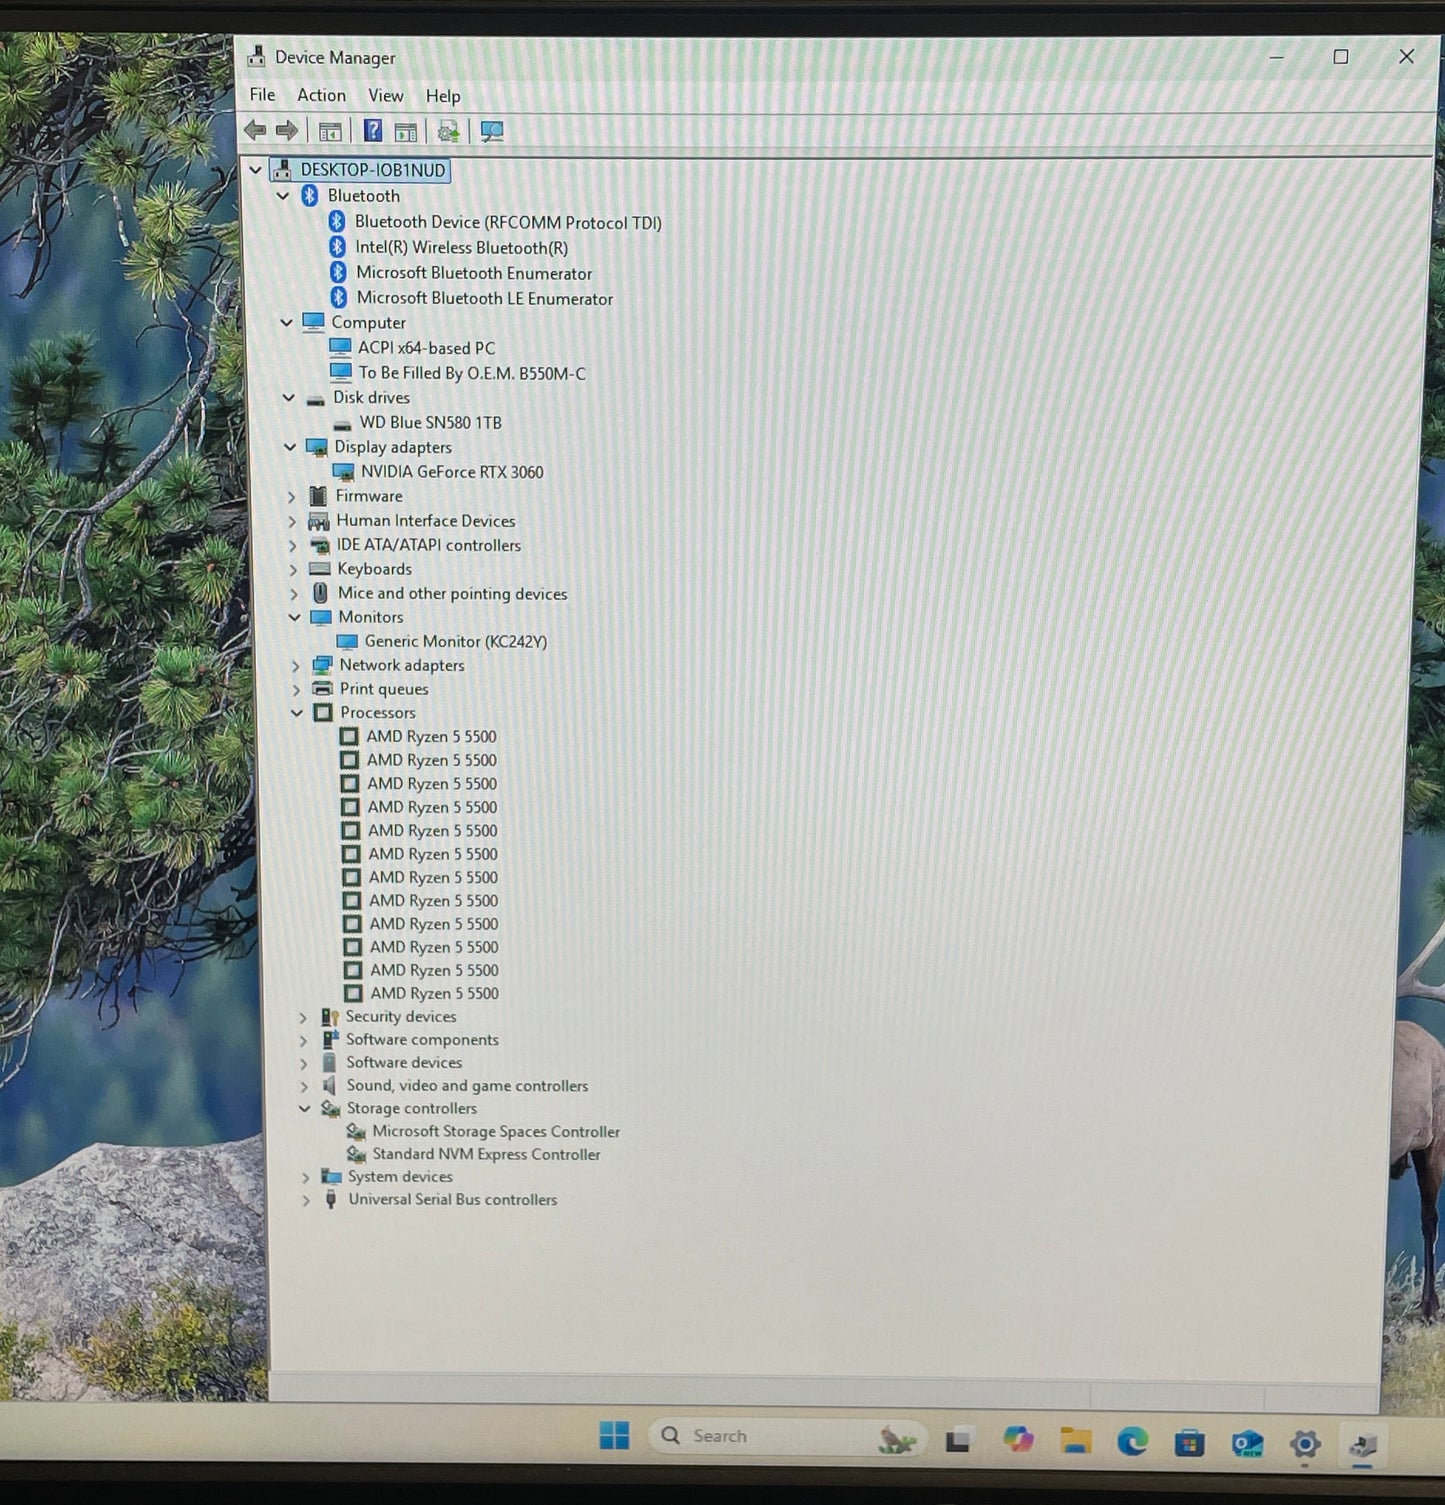The height and width of the screenshot is (1505, 1445).
Task: Expand the Universal Serial Bus controllers node
Action: (305, 1200)
